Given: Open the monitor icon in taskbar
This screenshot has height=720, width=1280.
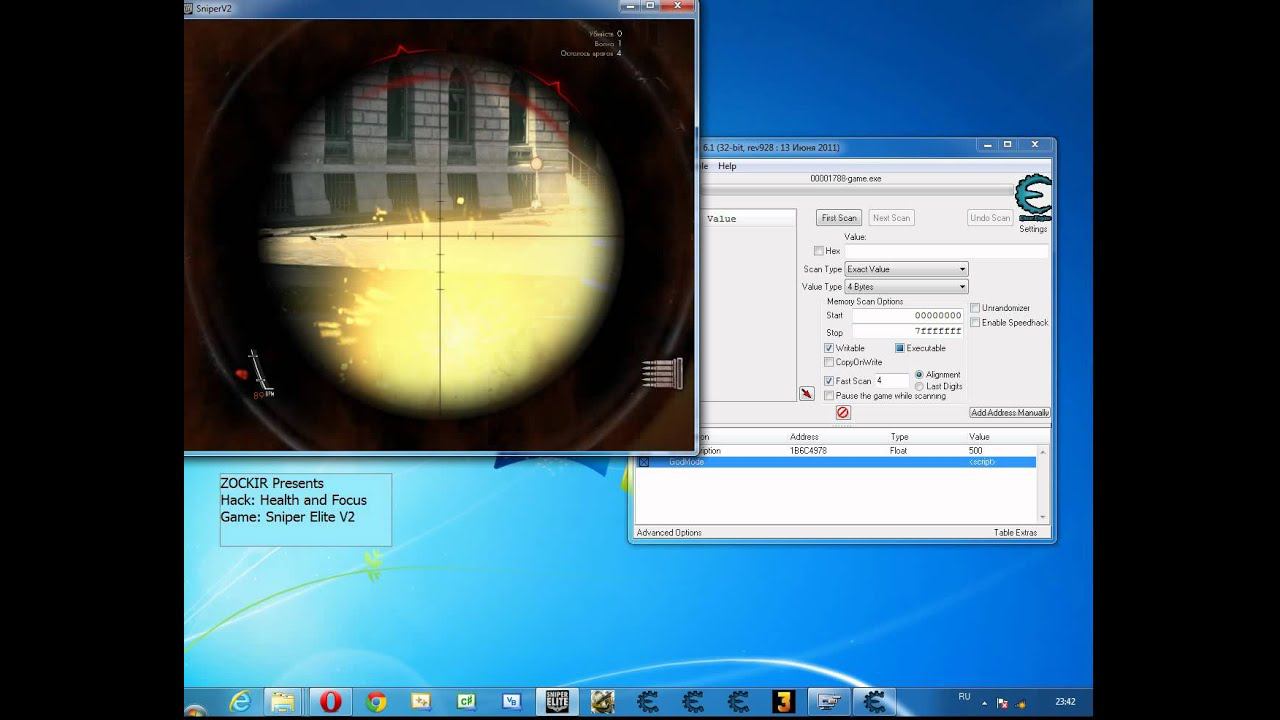Looking at the screenshot, I should (x=829, y=702).
